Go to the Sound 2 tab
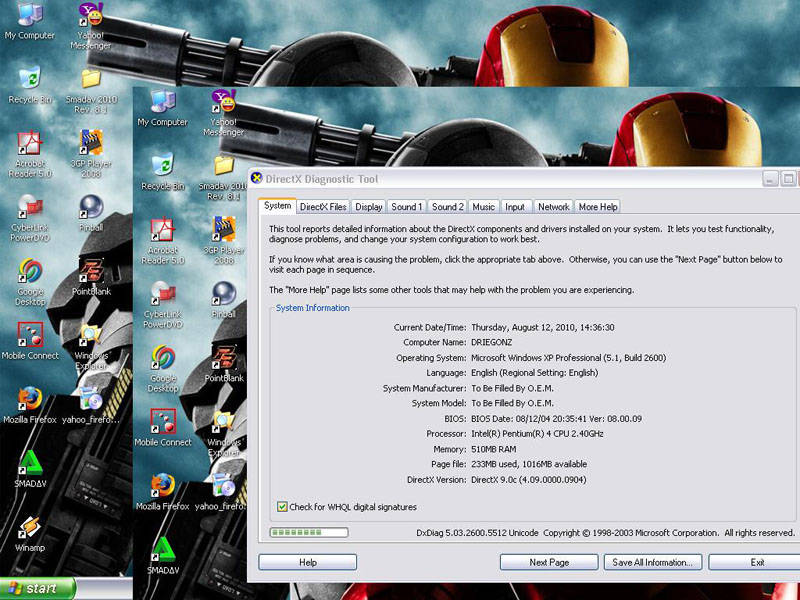The image size is (800, 600). pos(447,207)
